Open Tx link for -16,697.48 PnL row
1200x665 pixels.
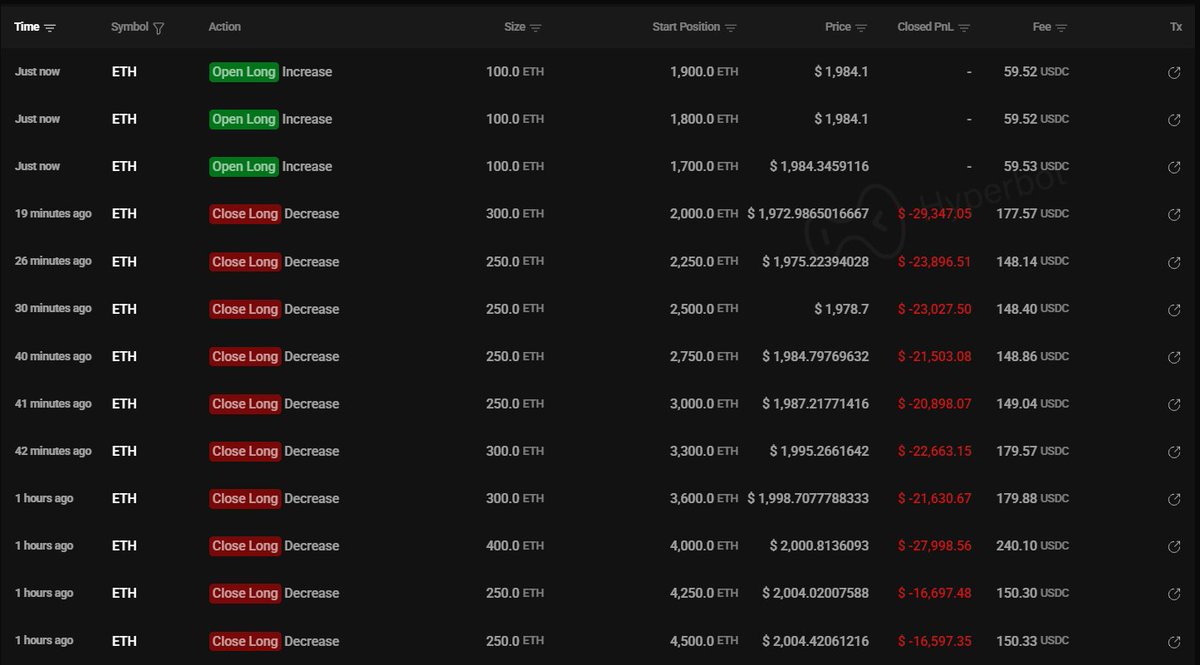click(1174, 594)
